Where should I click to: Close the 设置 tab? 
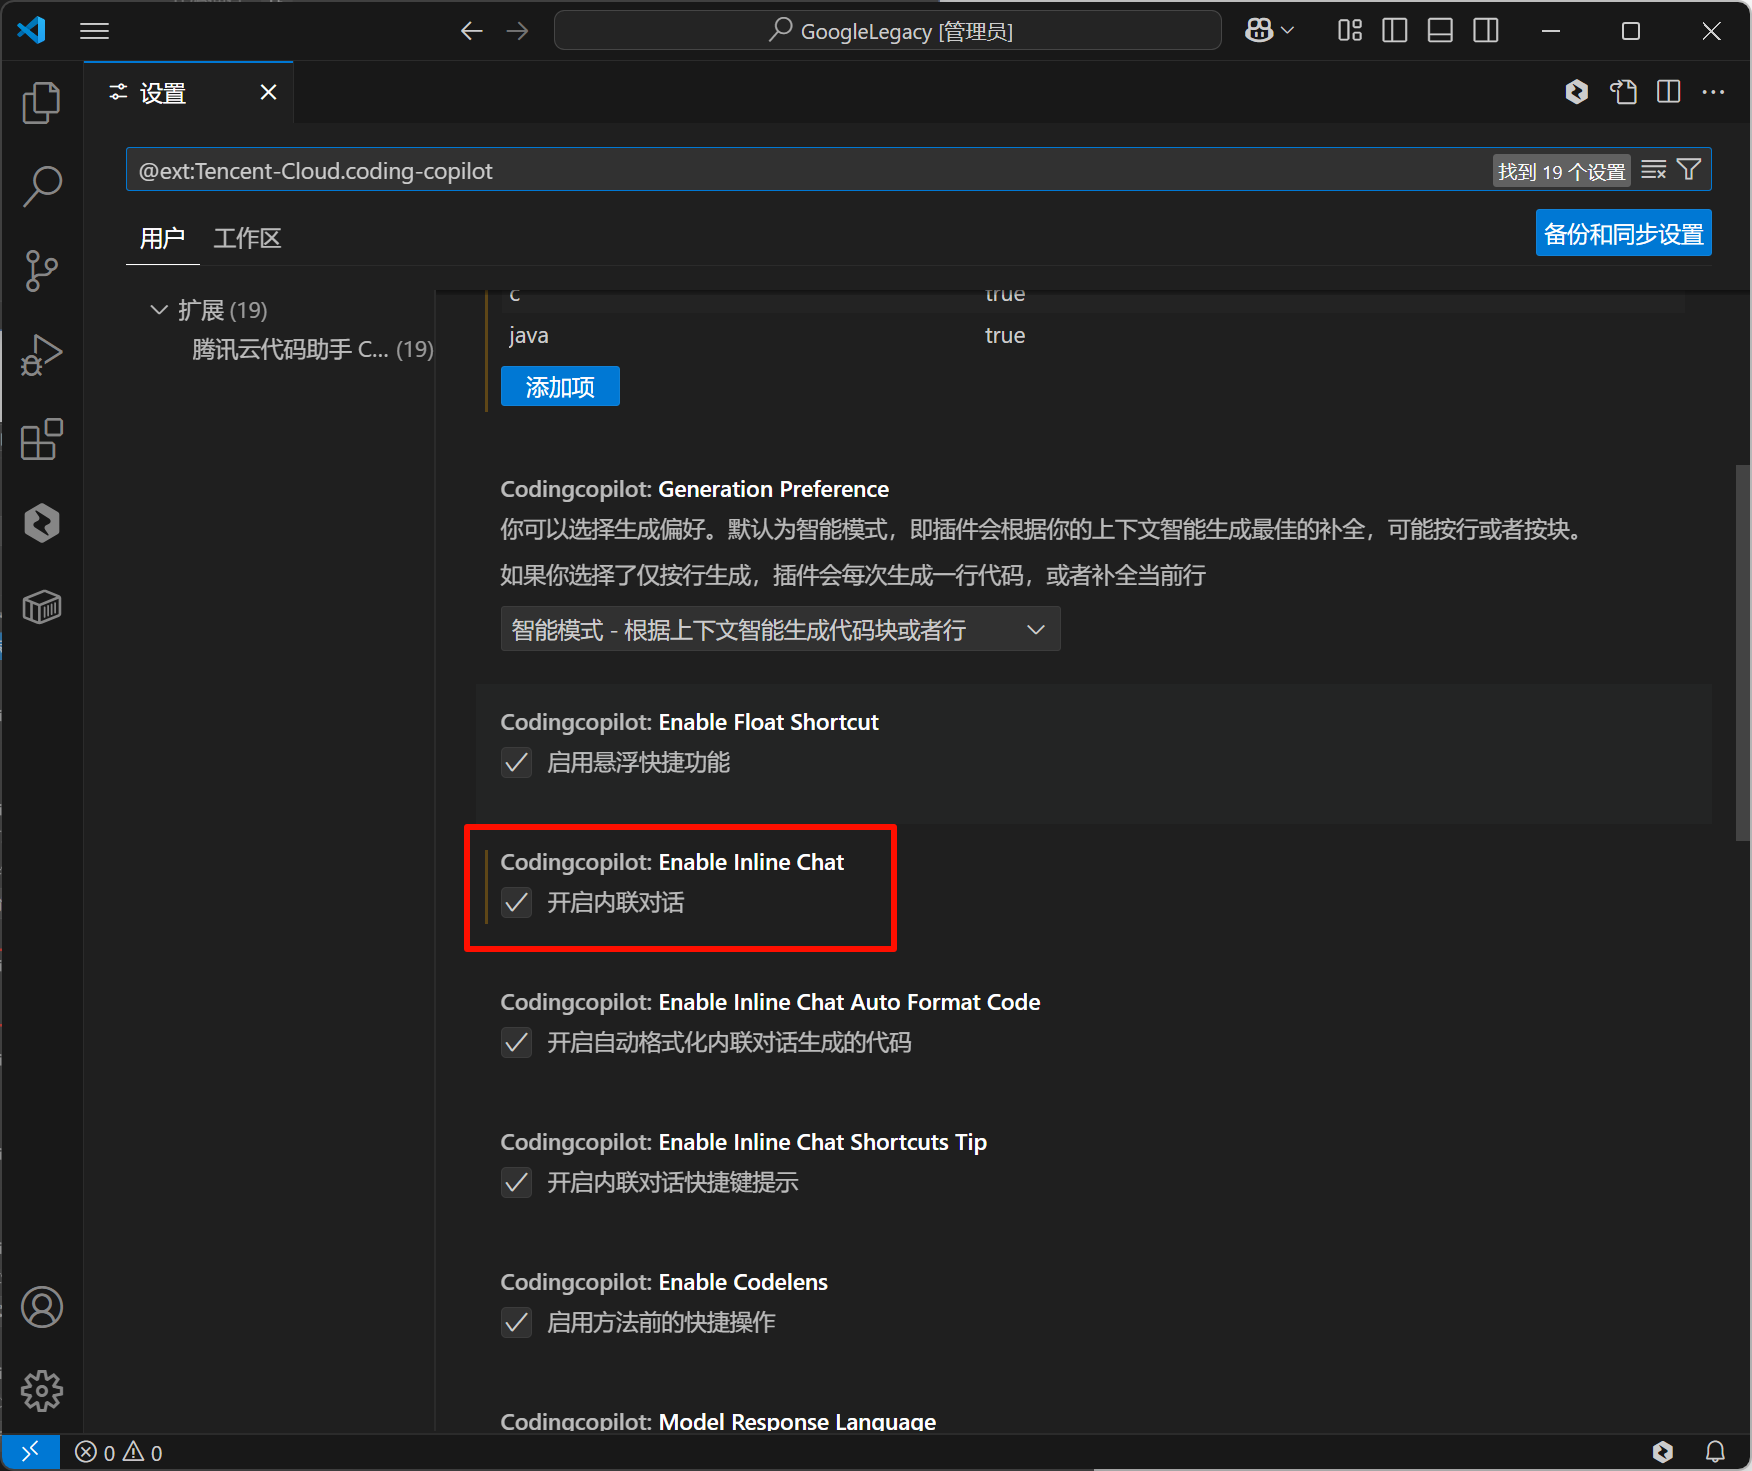[268, 92]
